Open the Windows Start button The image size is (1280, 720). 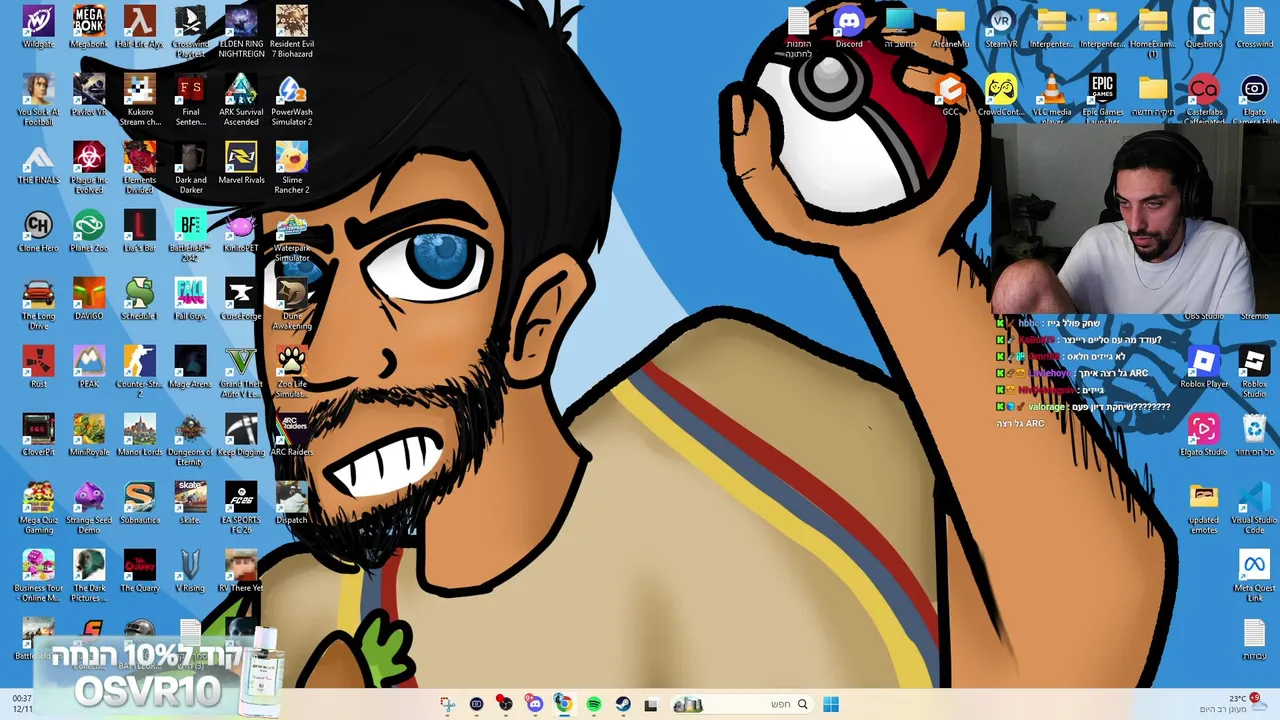(831, 704)
